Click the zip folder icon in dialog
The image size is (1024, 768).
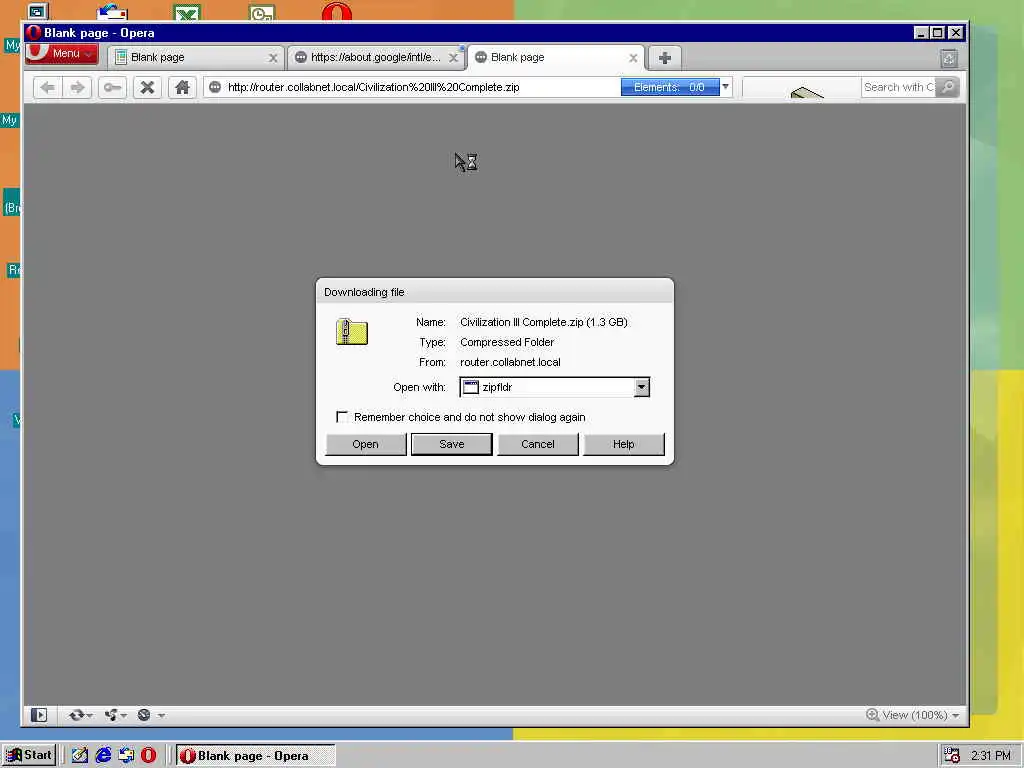pos(352,332)
